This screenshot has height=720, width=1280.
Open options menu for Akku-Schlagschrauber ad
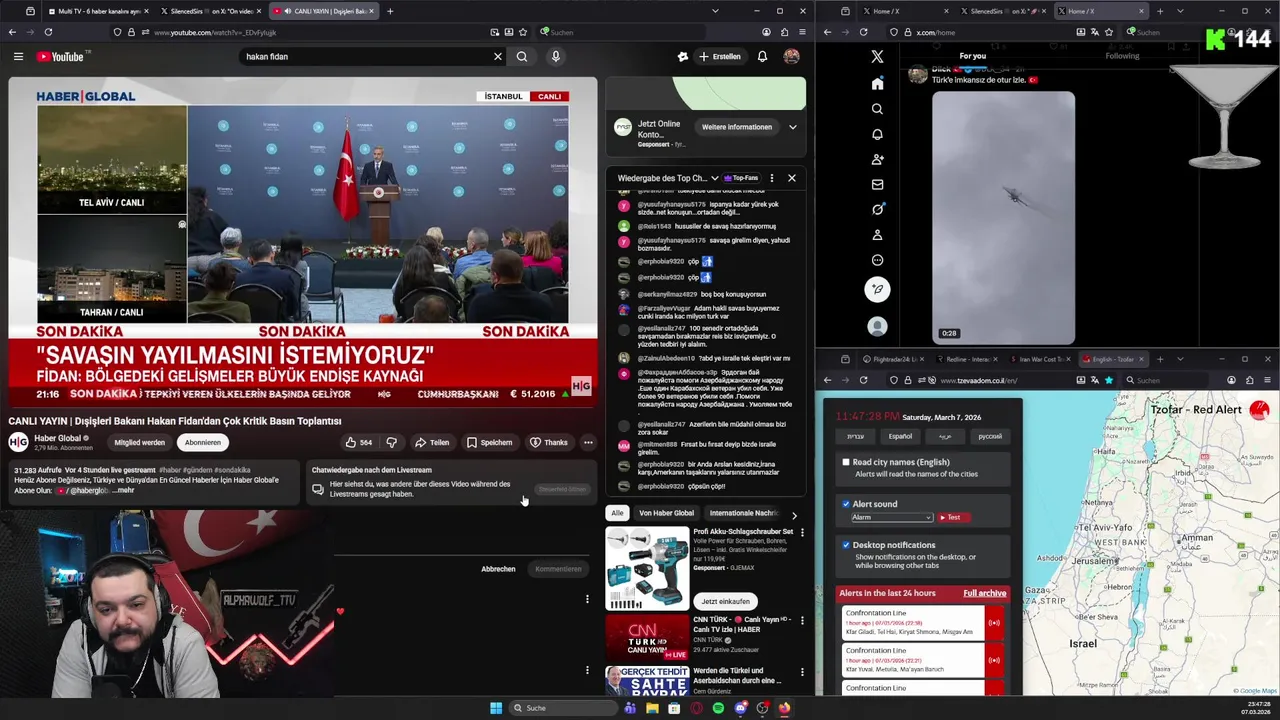coord(802,533)
